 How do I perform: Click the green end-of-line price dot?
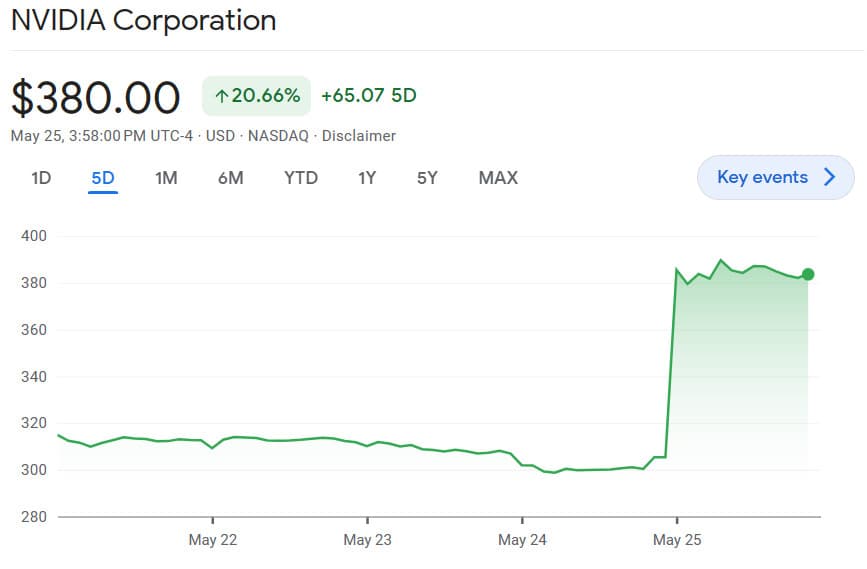coord(808,274)
